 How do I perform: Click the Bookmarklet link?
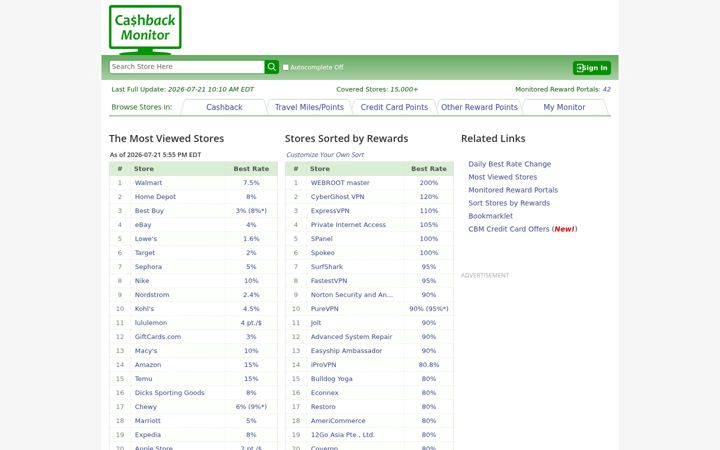click(490, 216)
